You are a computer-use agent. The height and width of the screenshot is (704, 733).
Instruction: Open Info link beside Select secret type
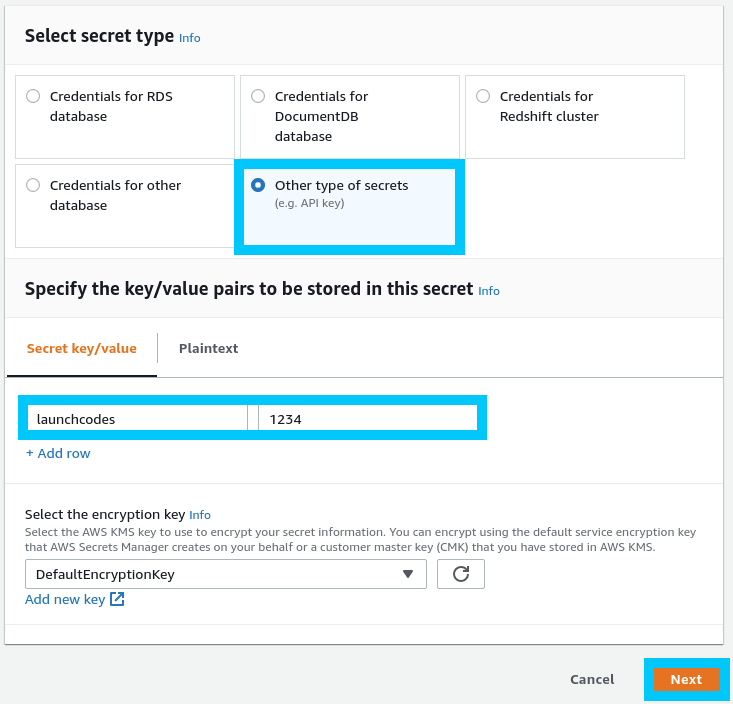[189, 38]
